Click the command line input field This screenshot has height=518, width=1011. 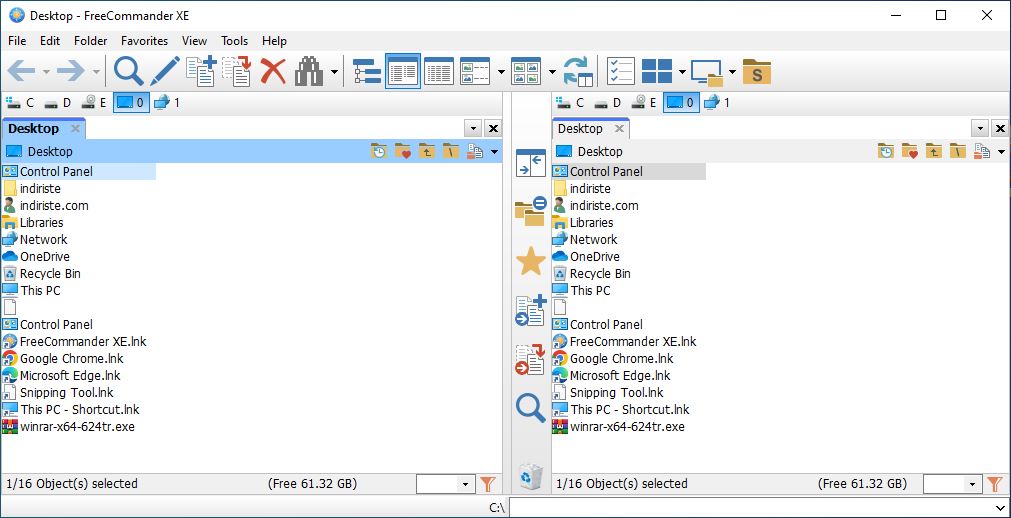(760, 508)
